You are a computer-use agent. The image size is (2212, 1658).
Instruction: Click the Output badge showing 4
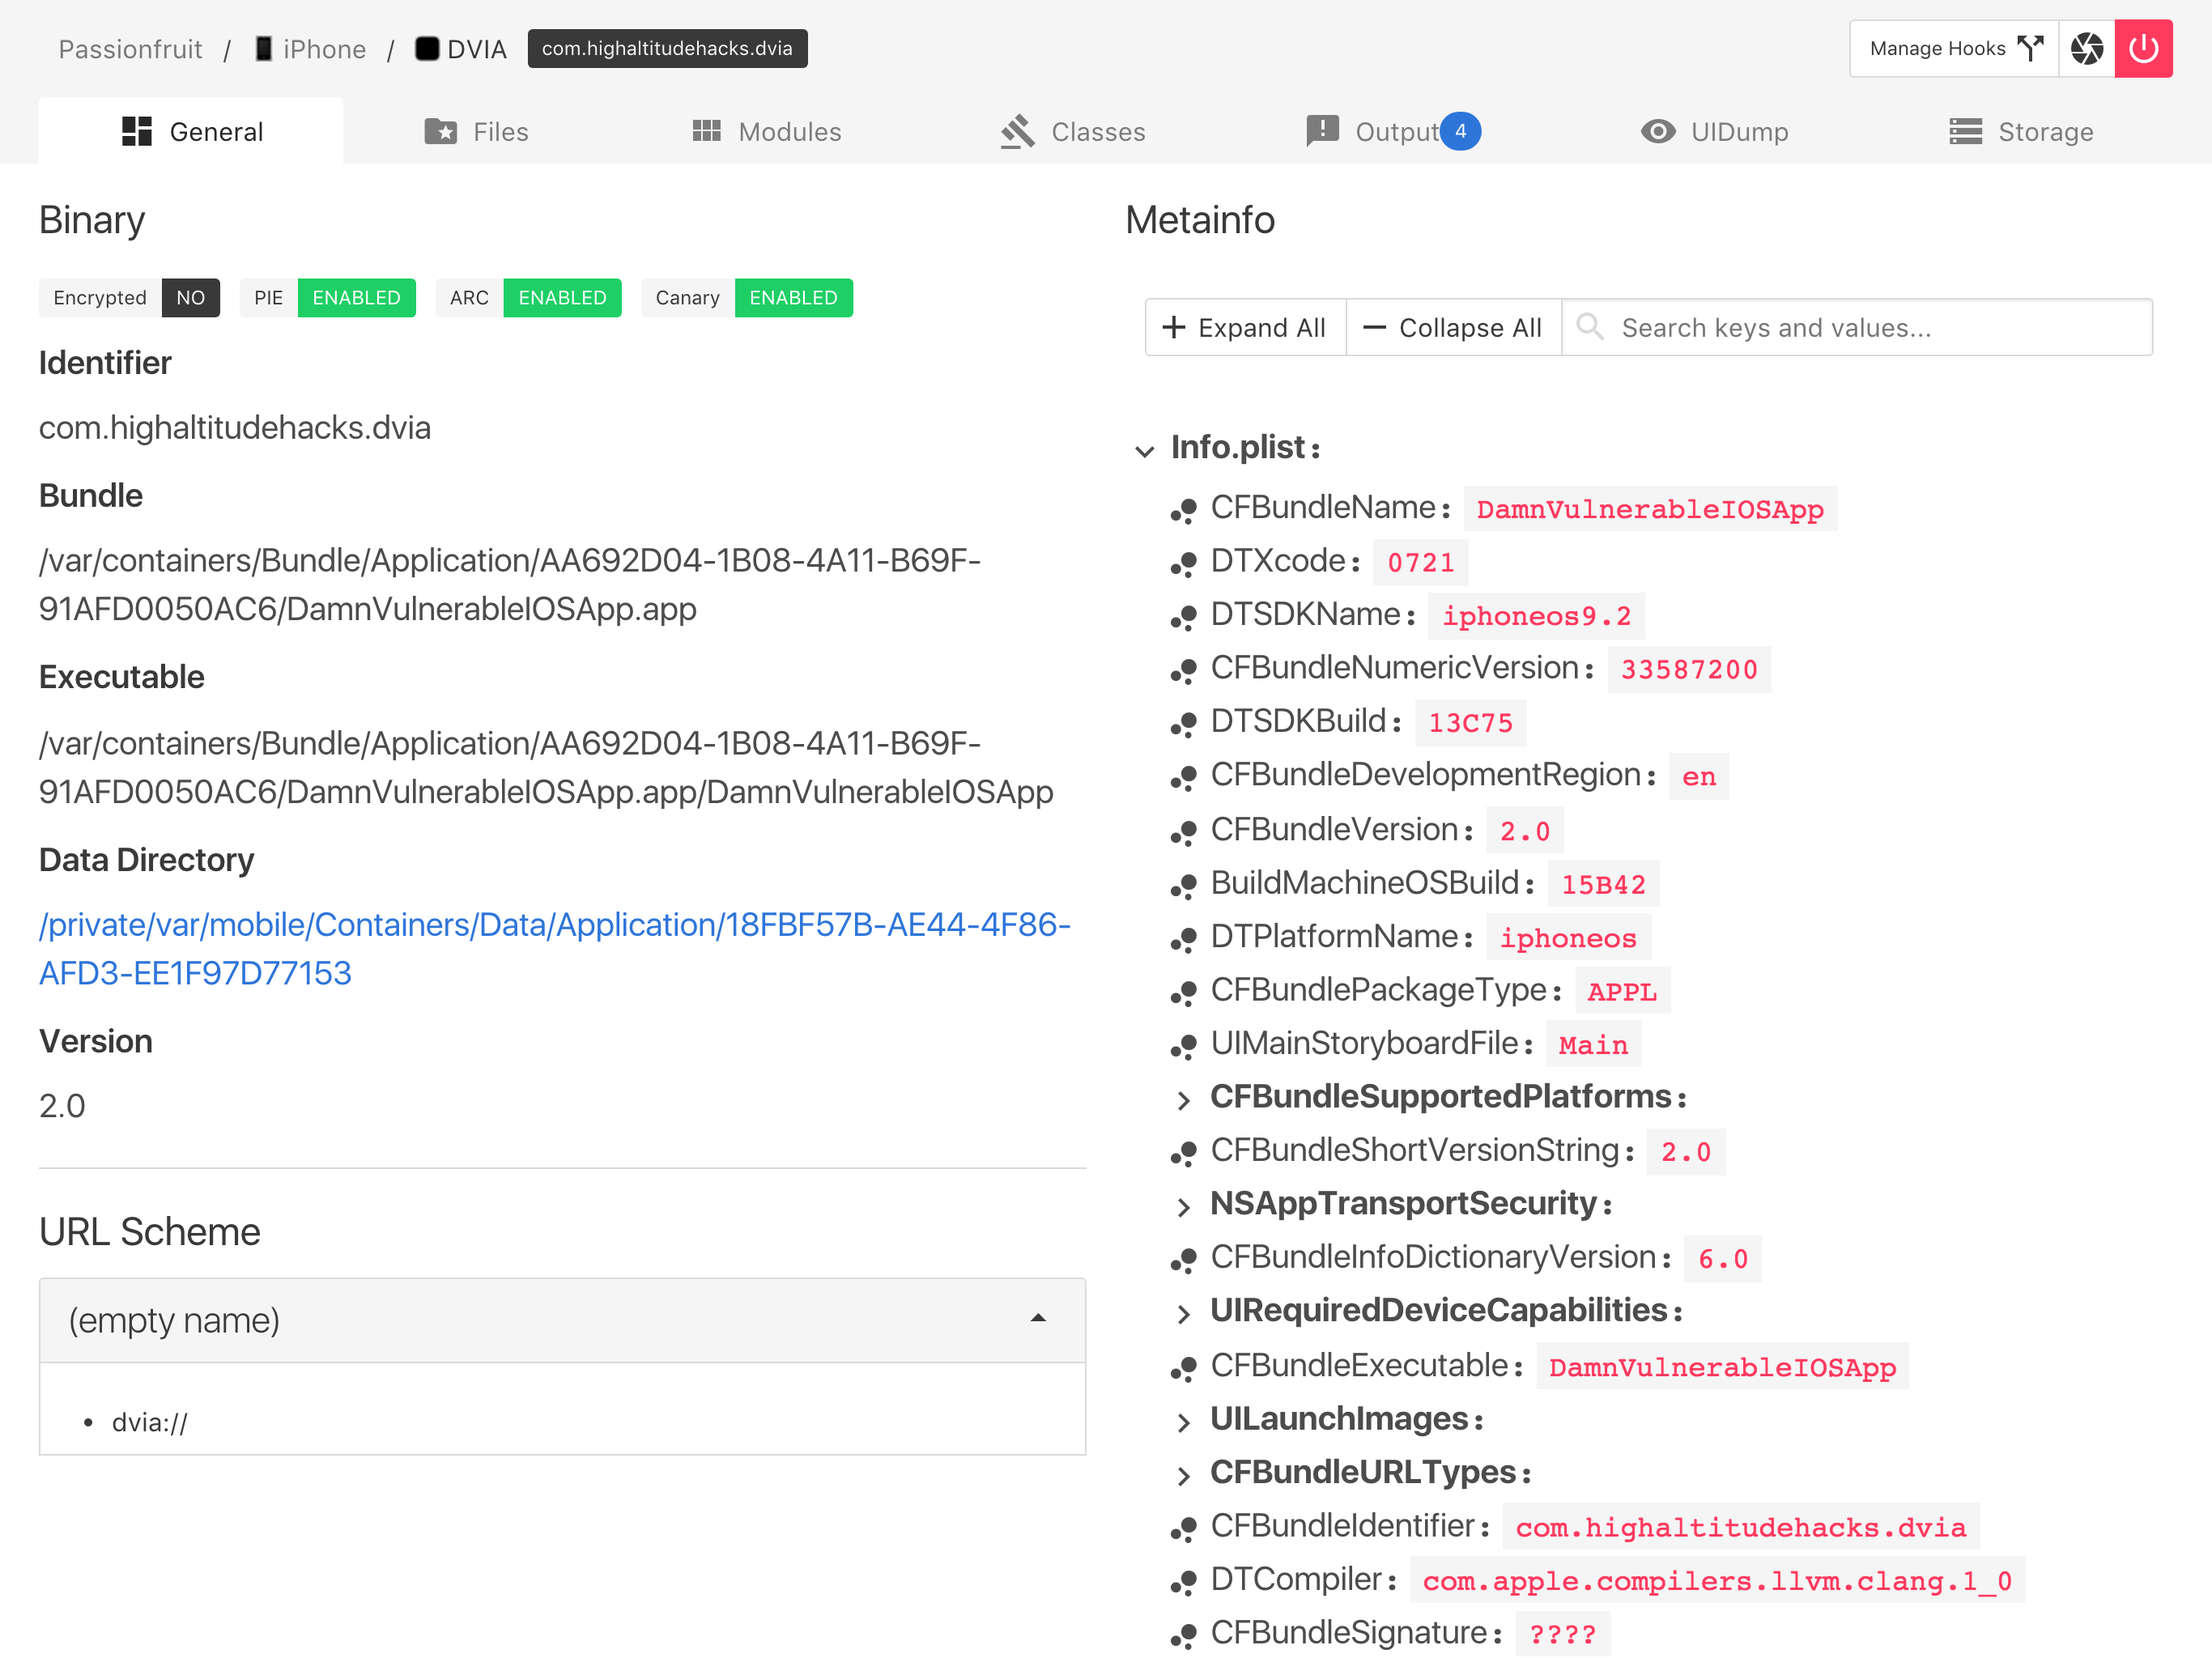1460,131
